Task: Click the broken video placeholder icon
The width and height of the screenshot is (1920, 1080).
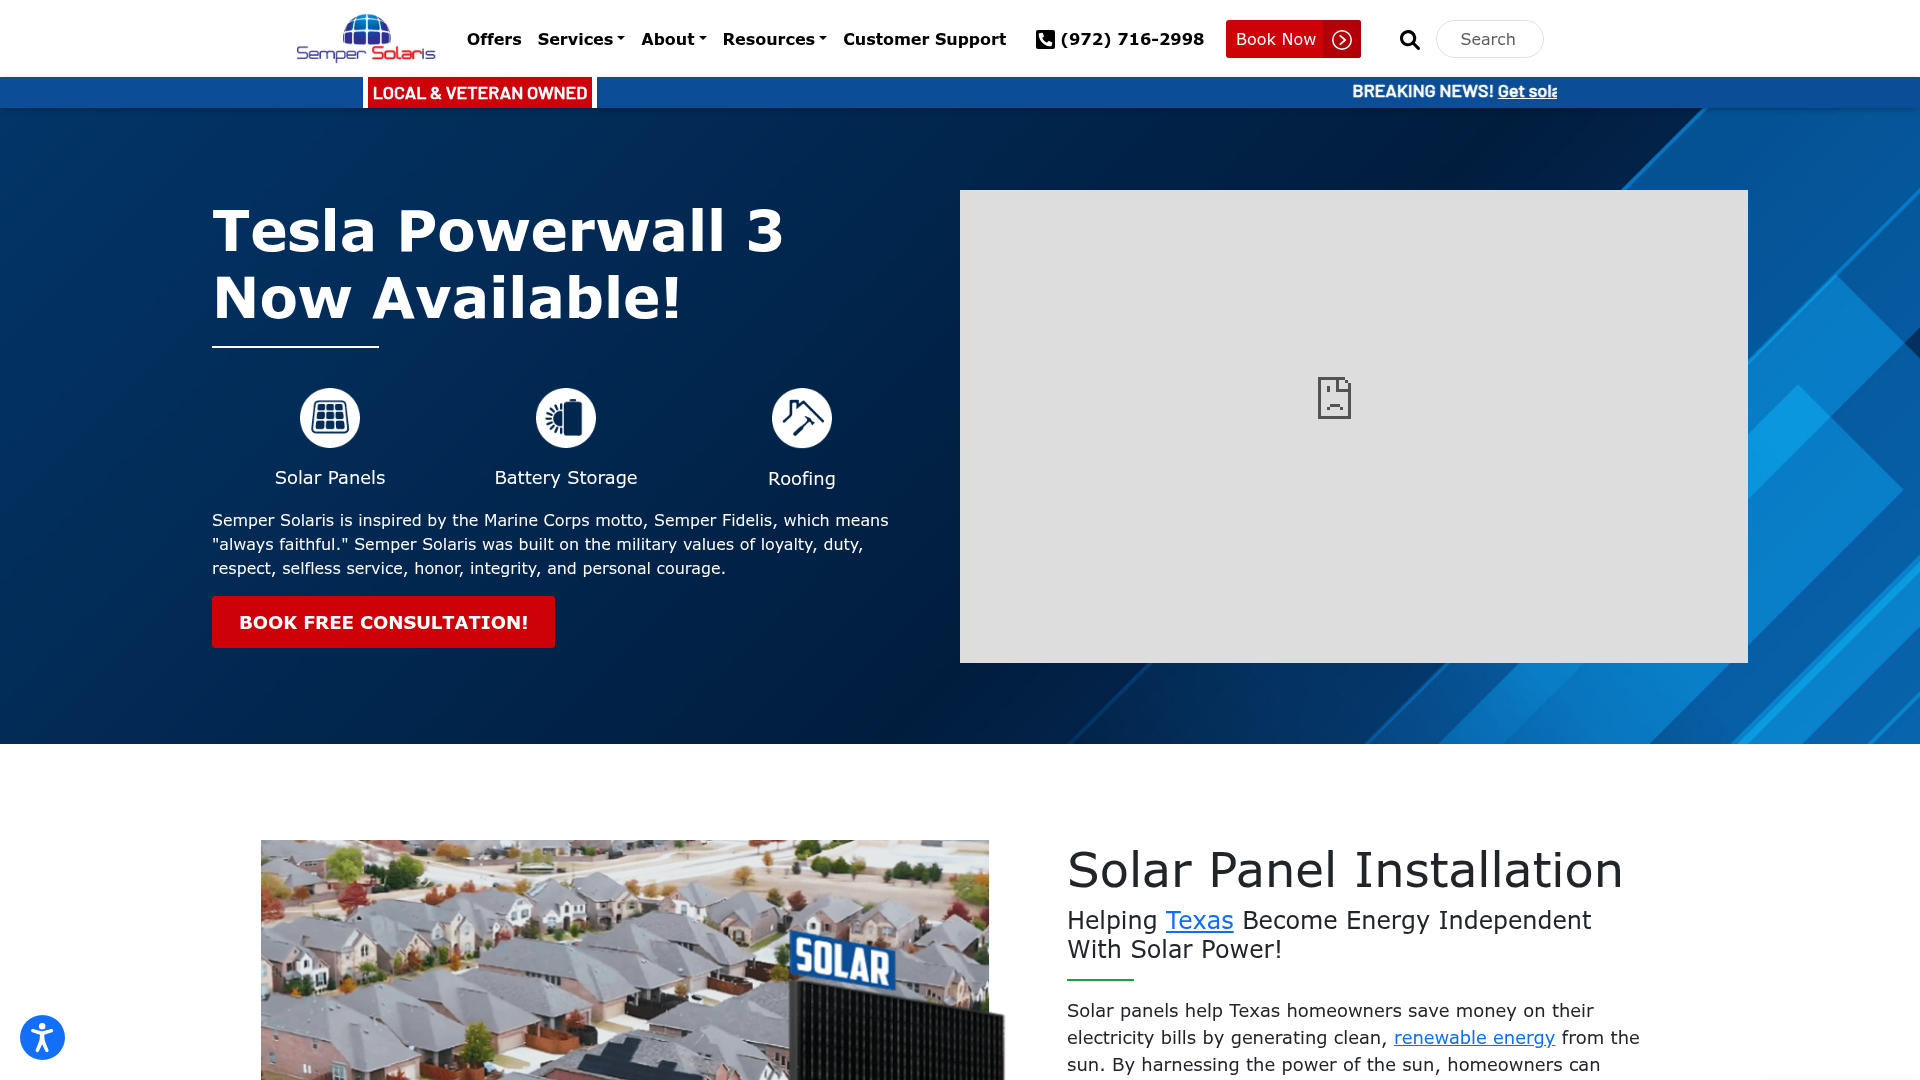Action: pyautogui.click(x=1334, y=398)
